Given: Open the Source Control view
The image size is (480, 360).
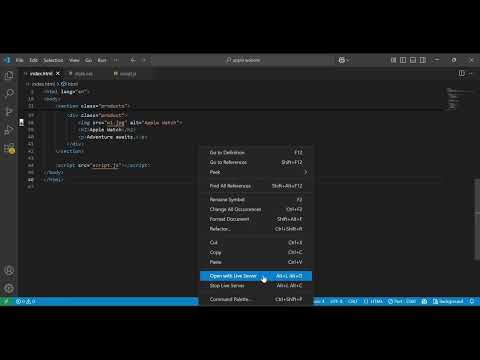Looking at the screenshot, I should tap(9, 112).
